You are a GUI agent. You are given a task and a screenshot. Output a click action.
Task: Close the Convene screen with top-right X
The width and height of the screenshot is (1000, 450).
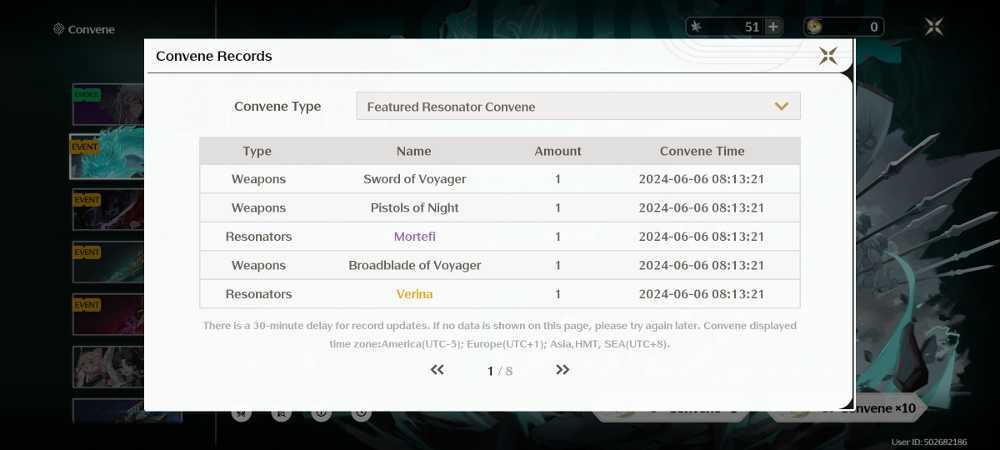(934, 26)
